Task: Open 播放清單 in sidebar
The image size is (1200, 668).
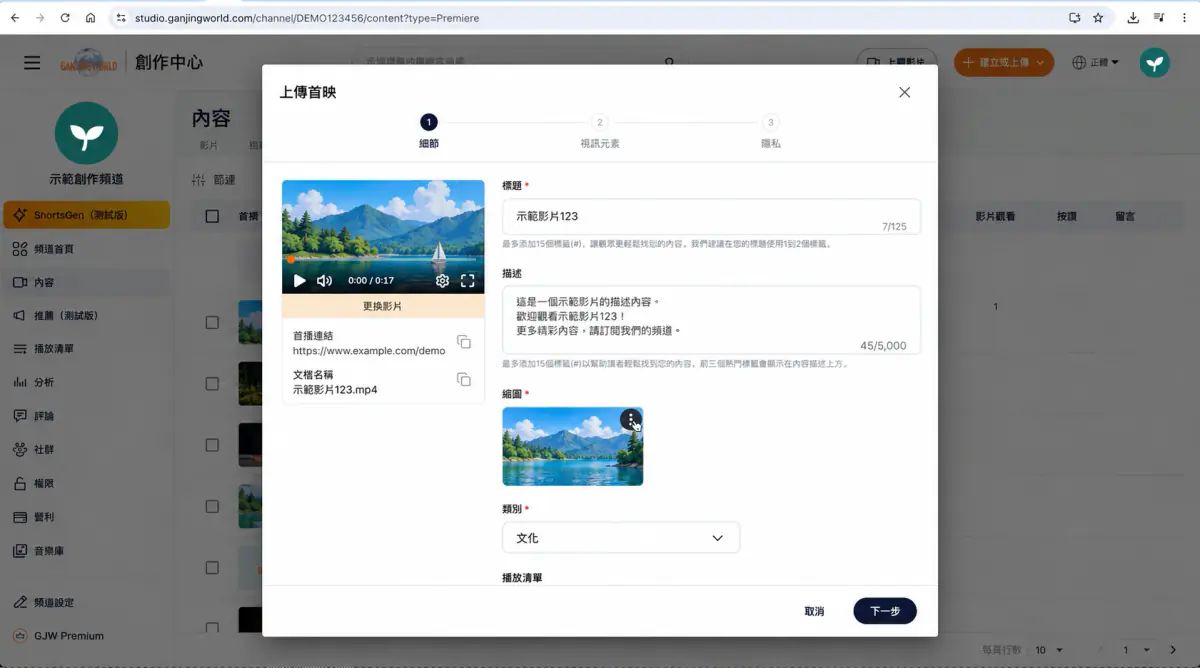Action: click(86, 349)
